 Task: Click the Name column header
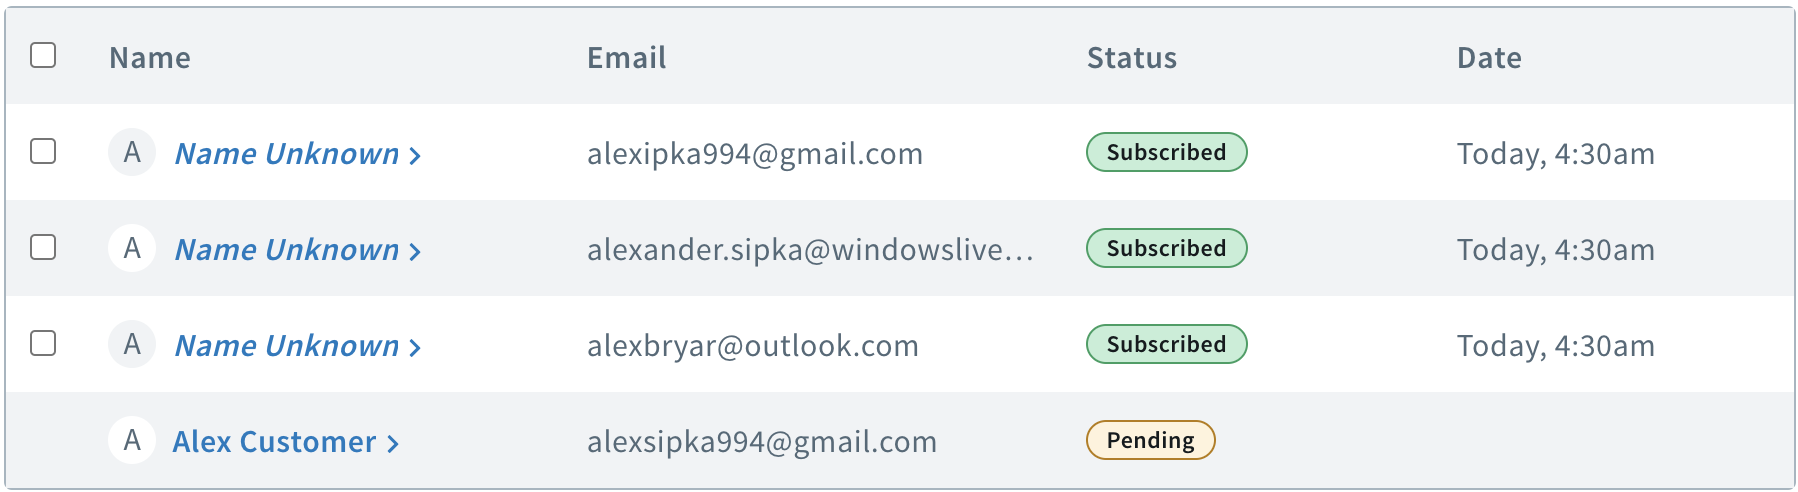click(150, 58)
